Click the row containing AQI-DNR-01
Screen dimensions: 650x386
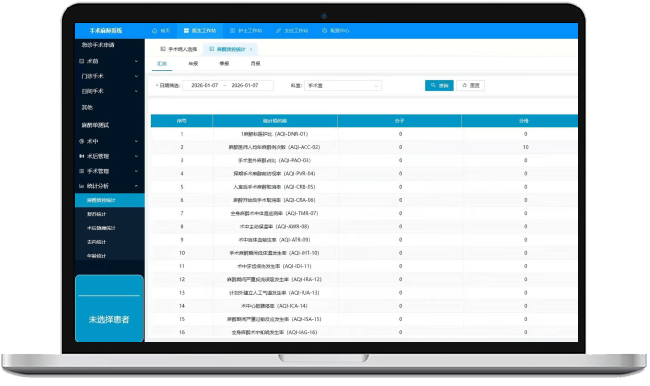[x=364, y=134]
